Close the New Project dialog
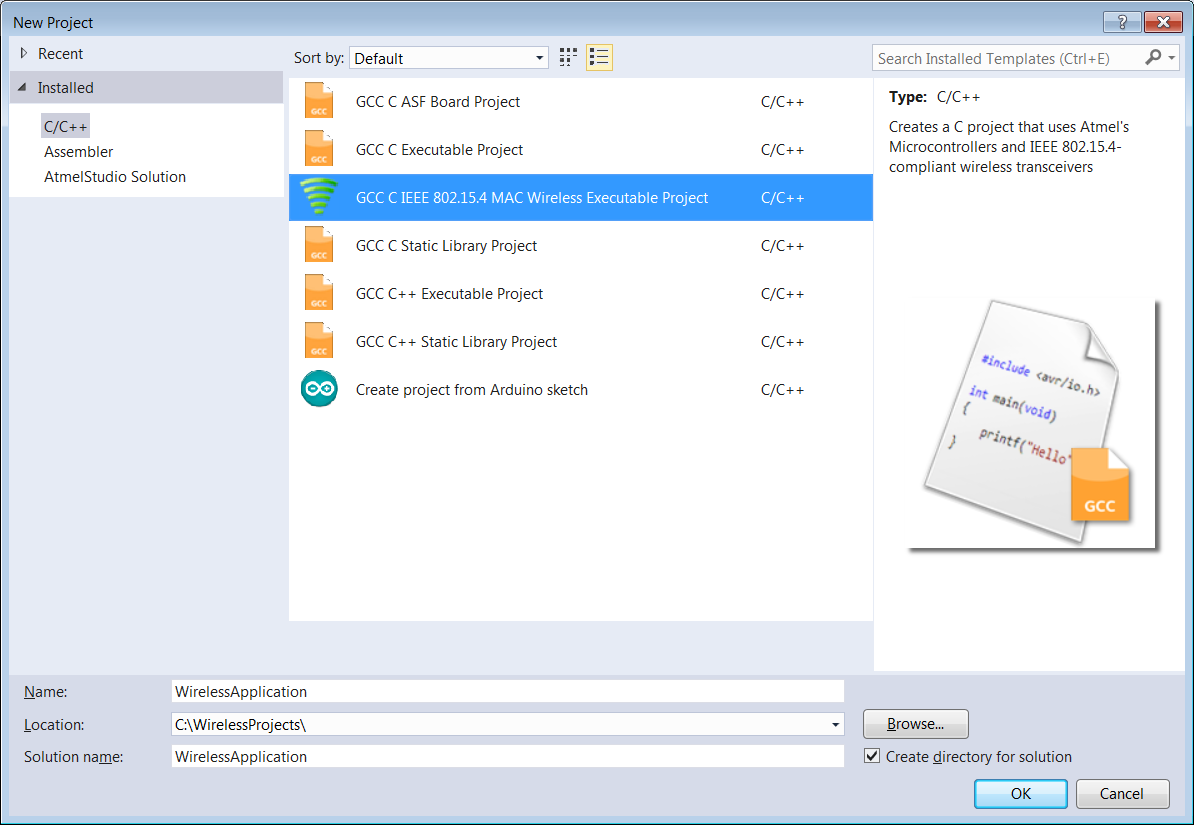 tap(1163, 22)
